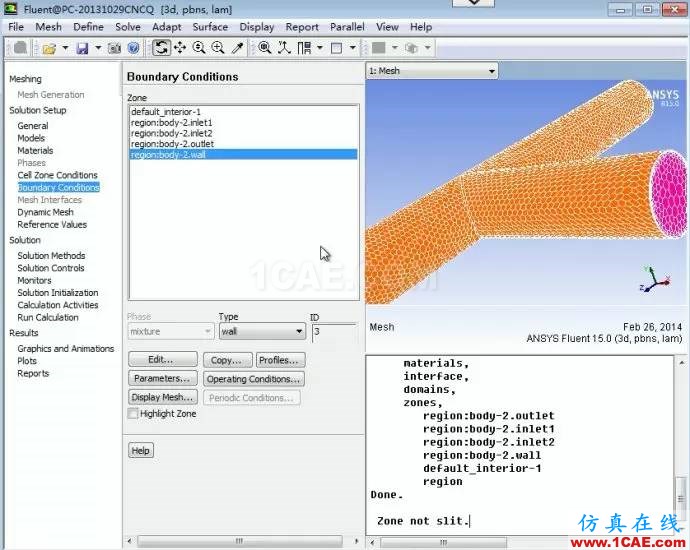Select the zoom to area tool
The width and height of the screenshot is (690, 550).
pos(218,48)
